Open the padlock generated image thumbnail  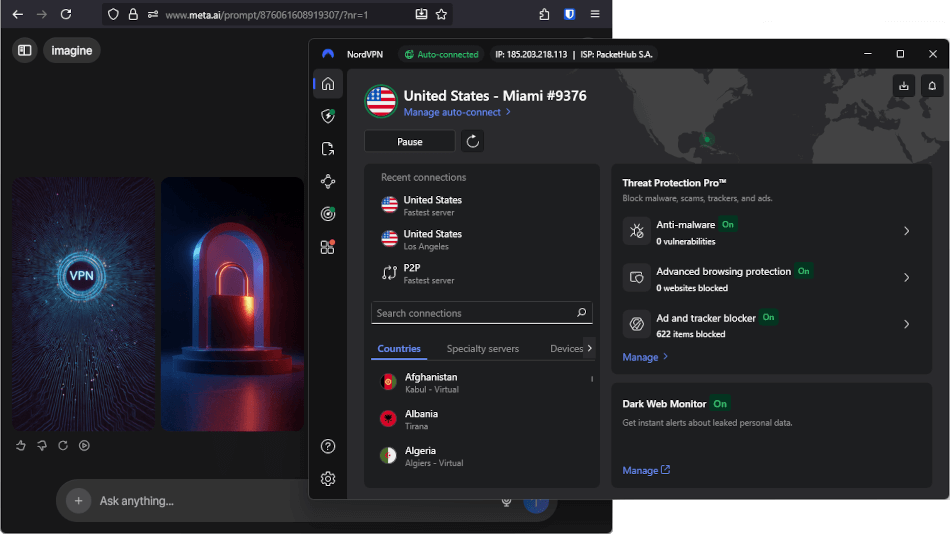click(232, 304)
